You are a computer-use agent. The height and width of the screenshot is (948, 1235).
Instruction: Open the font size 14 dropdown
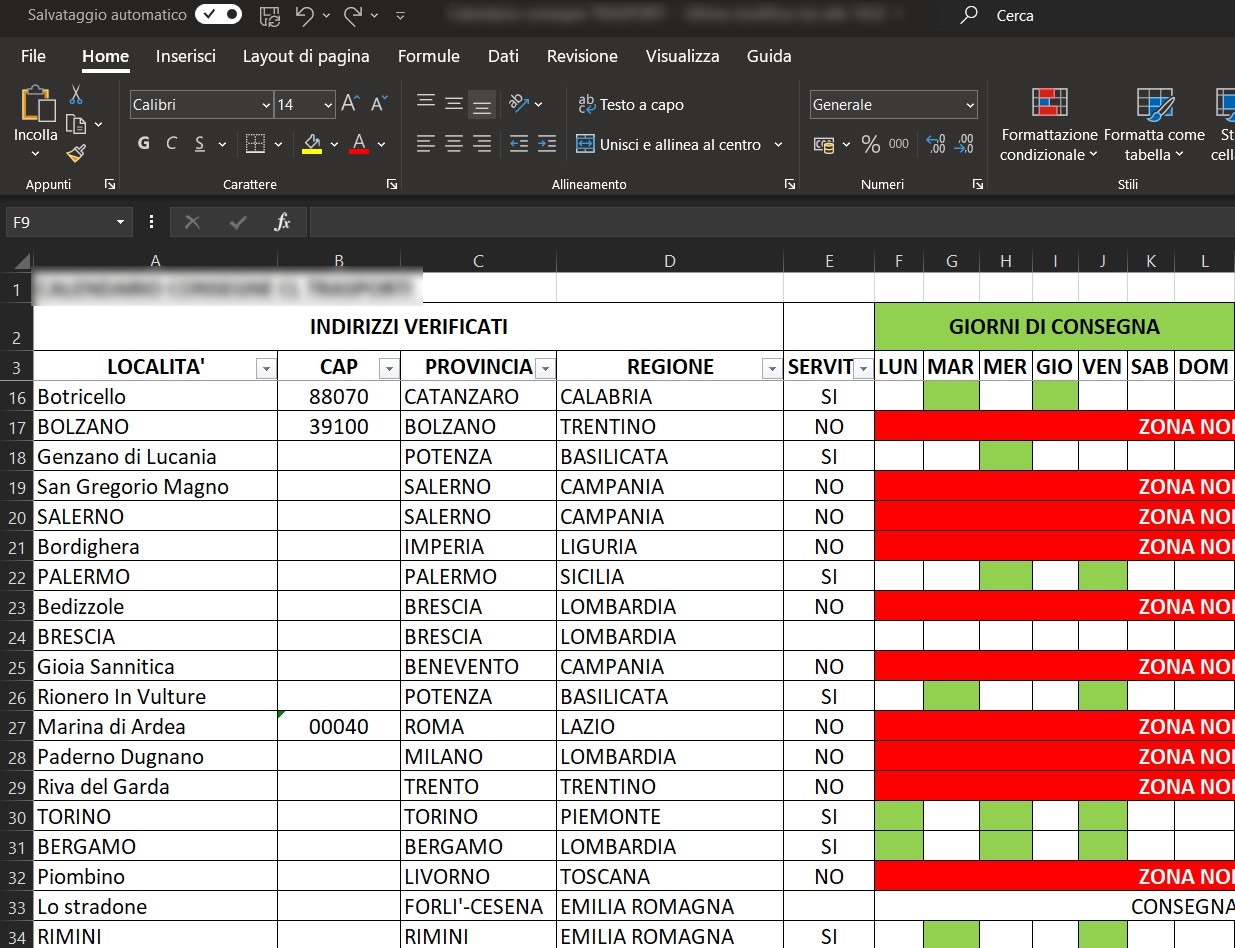[328, 105]
